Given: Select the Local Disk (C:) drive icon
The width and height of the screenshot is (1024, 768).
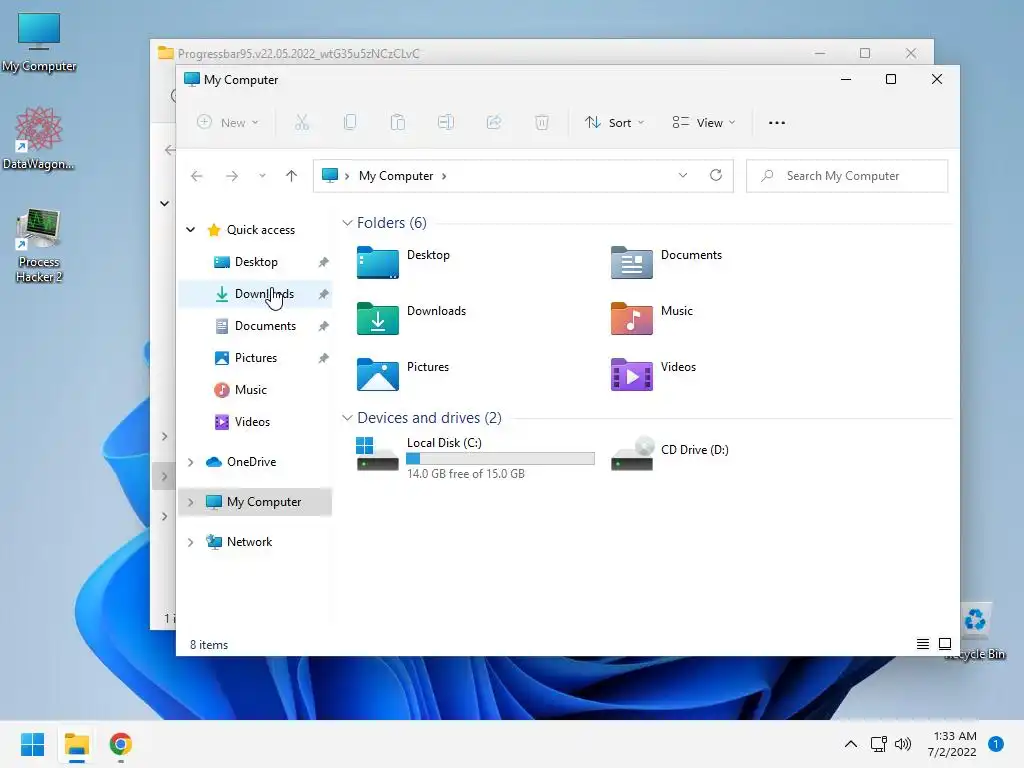Looking at the screenshot, I should click(x=377, y=453).
